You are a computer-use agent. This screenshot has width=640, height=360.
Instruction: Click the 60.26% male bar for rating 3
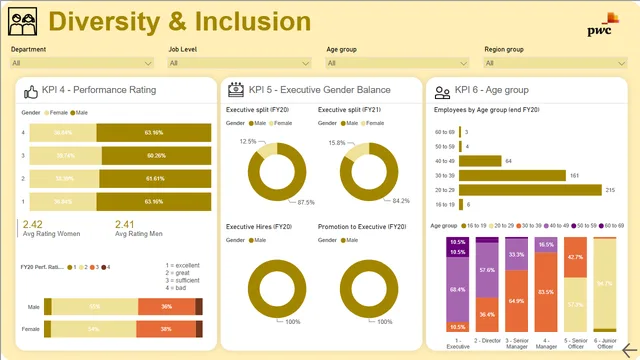pos(156,156)
